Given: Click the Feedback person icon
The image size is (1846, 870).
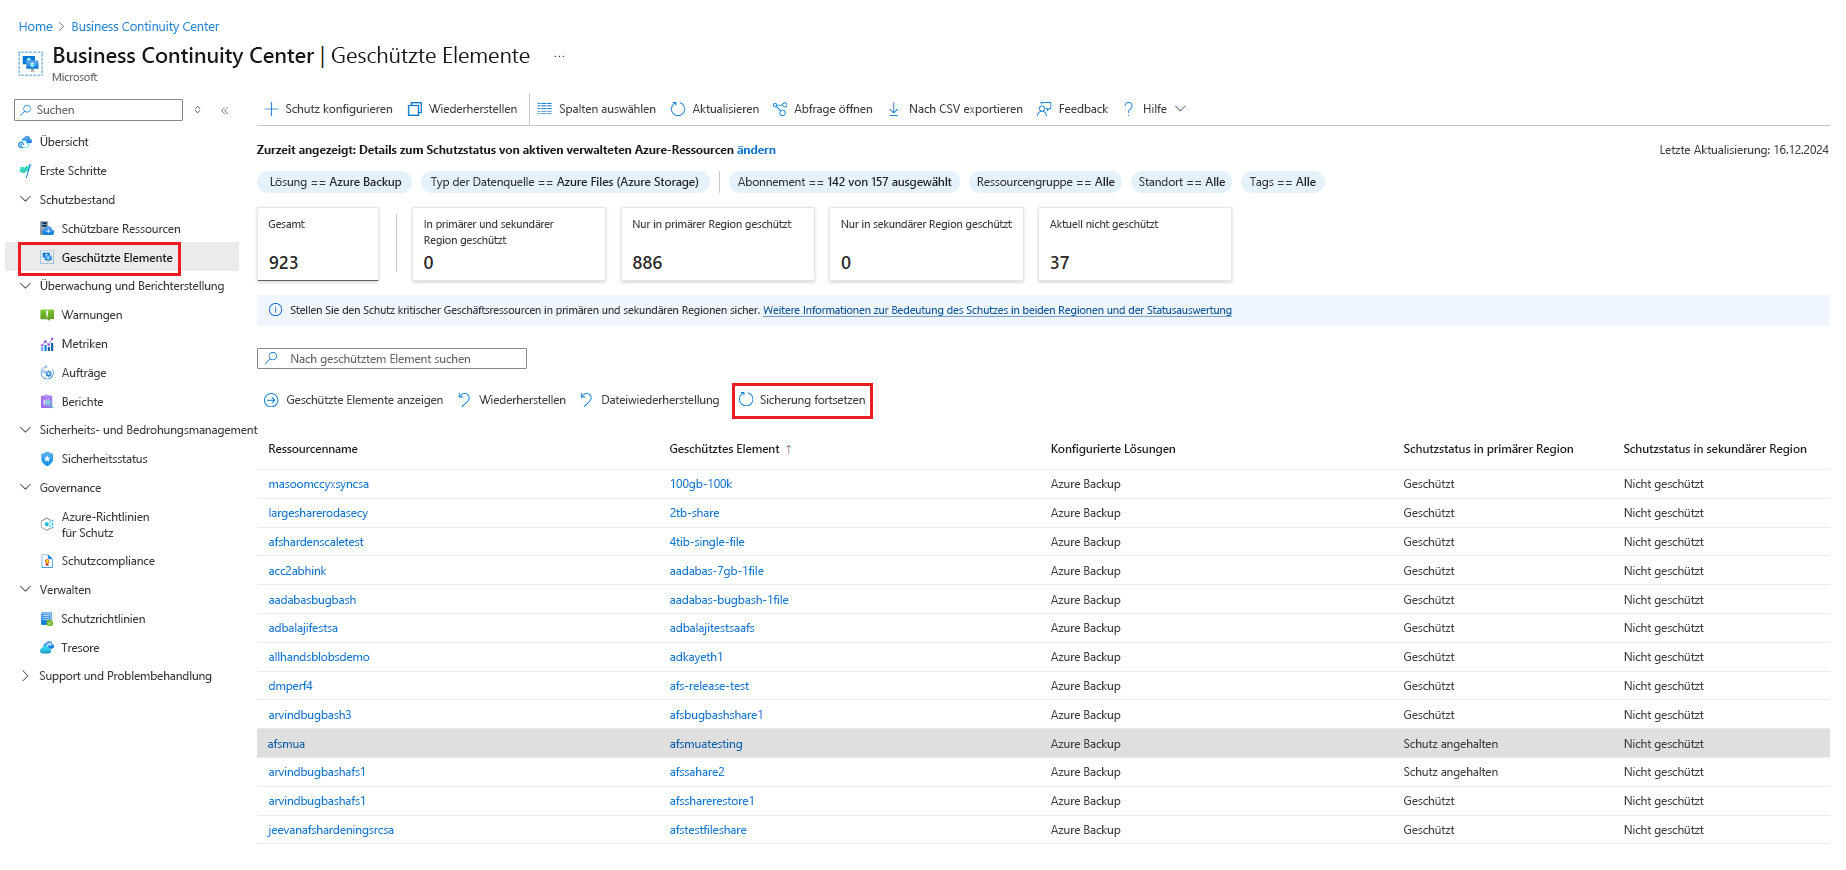Looking at the screenshot, I should tap(1044, 109).
